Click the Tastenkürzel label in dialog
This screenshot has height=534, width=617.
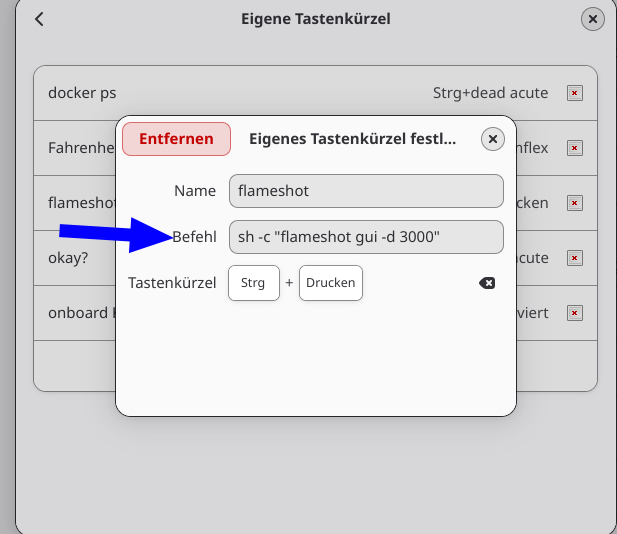point(172,283)
